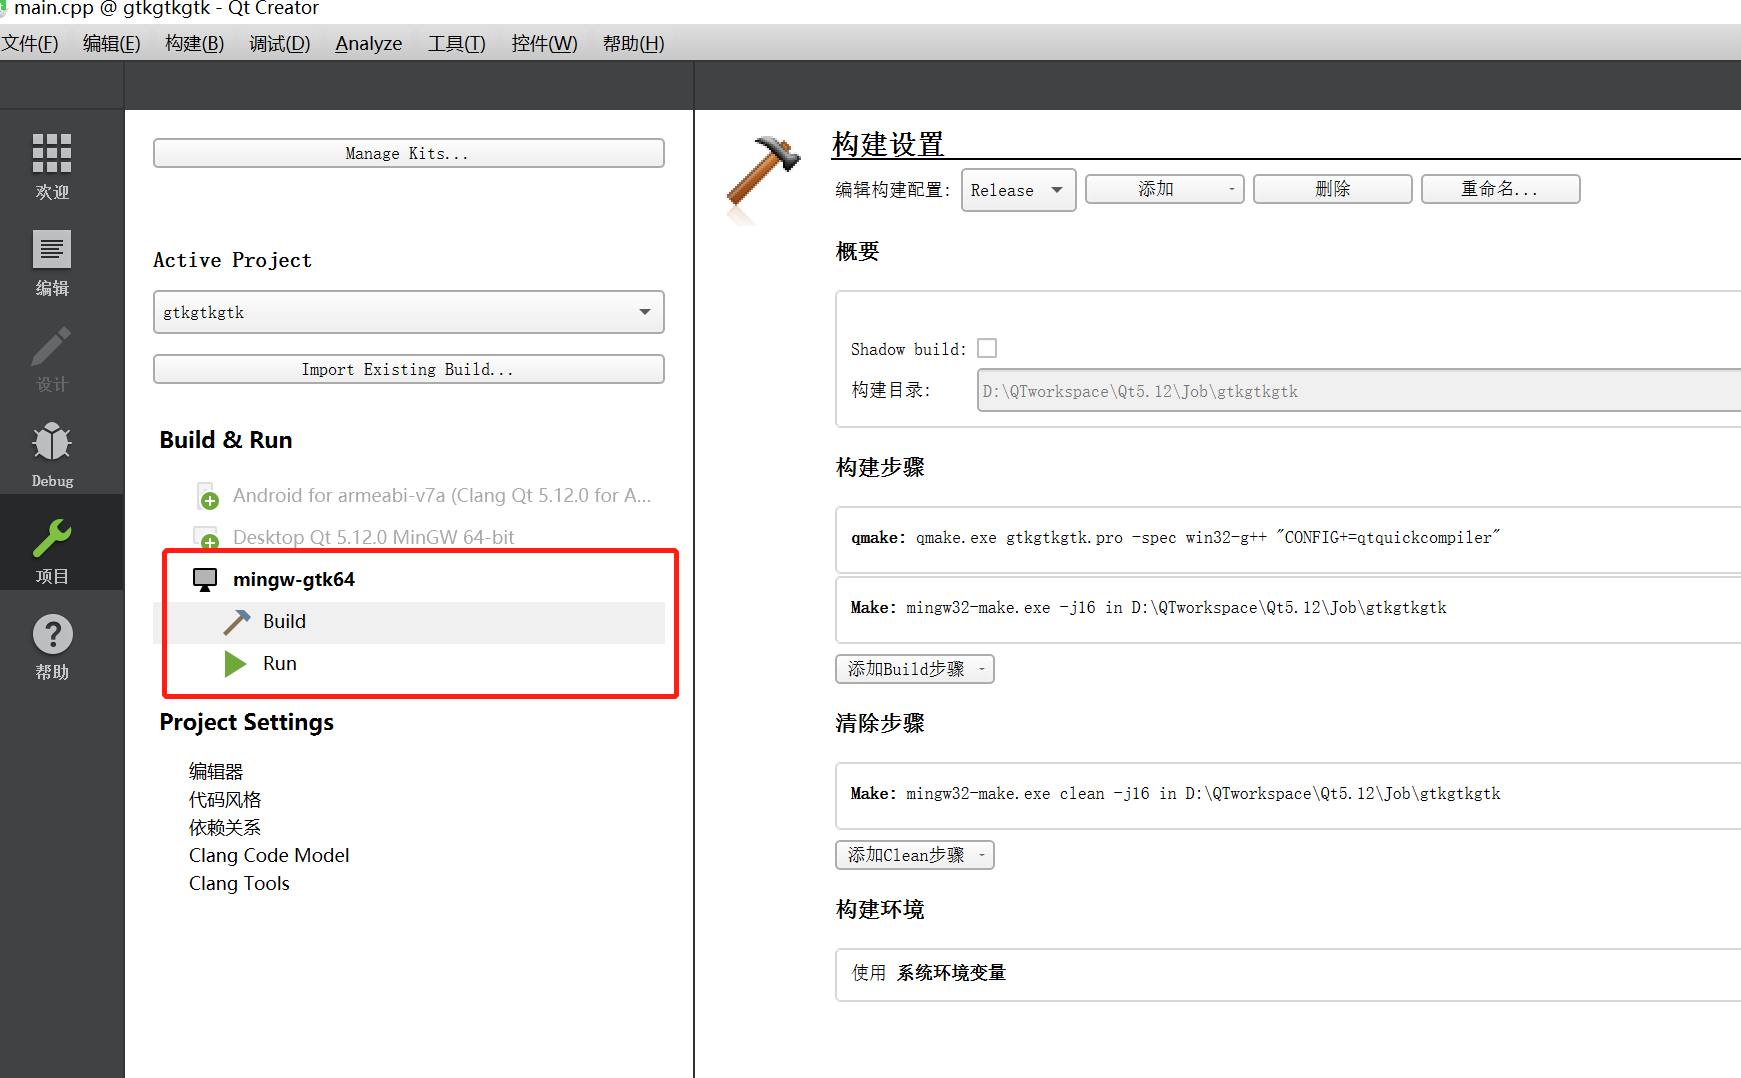The height and width of the screenshot is (1078, 1741).
Task: Switch to 编辑 (Edit) mode
Action: 51,262
